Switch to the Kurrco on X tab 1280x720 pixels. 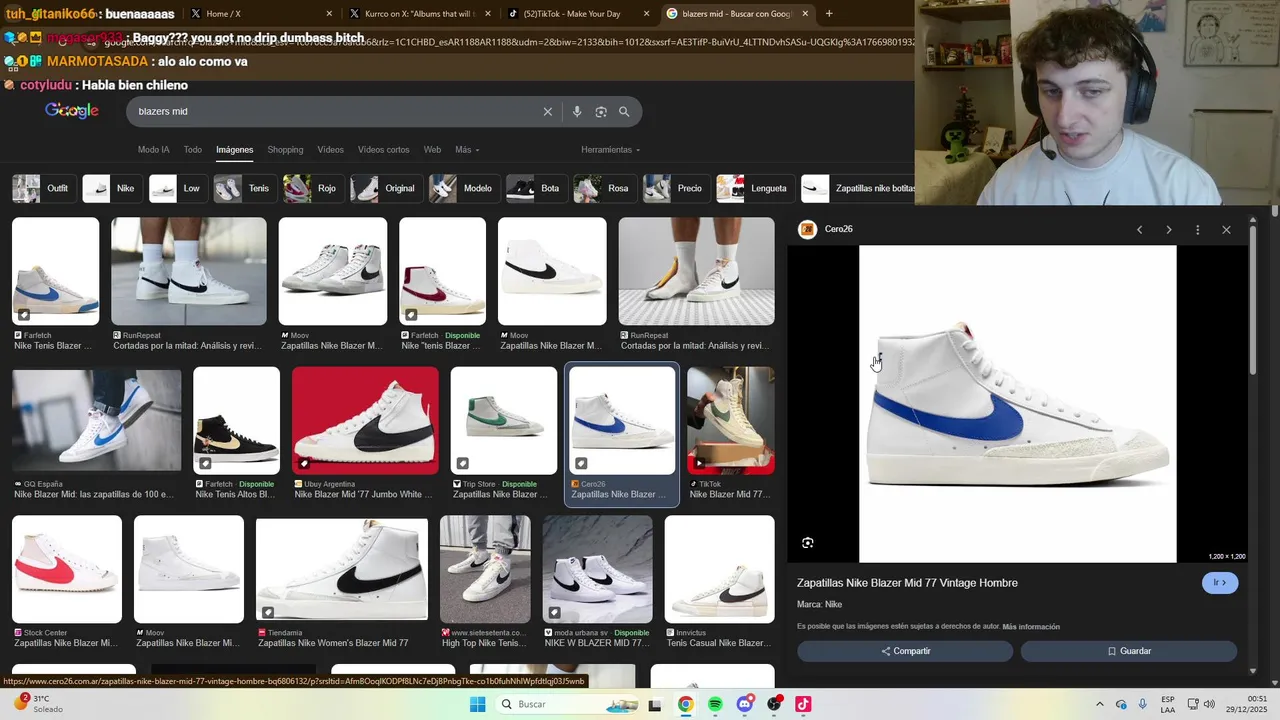tap(418, 14)
